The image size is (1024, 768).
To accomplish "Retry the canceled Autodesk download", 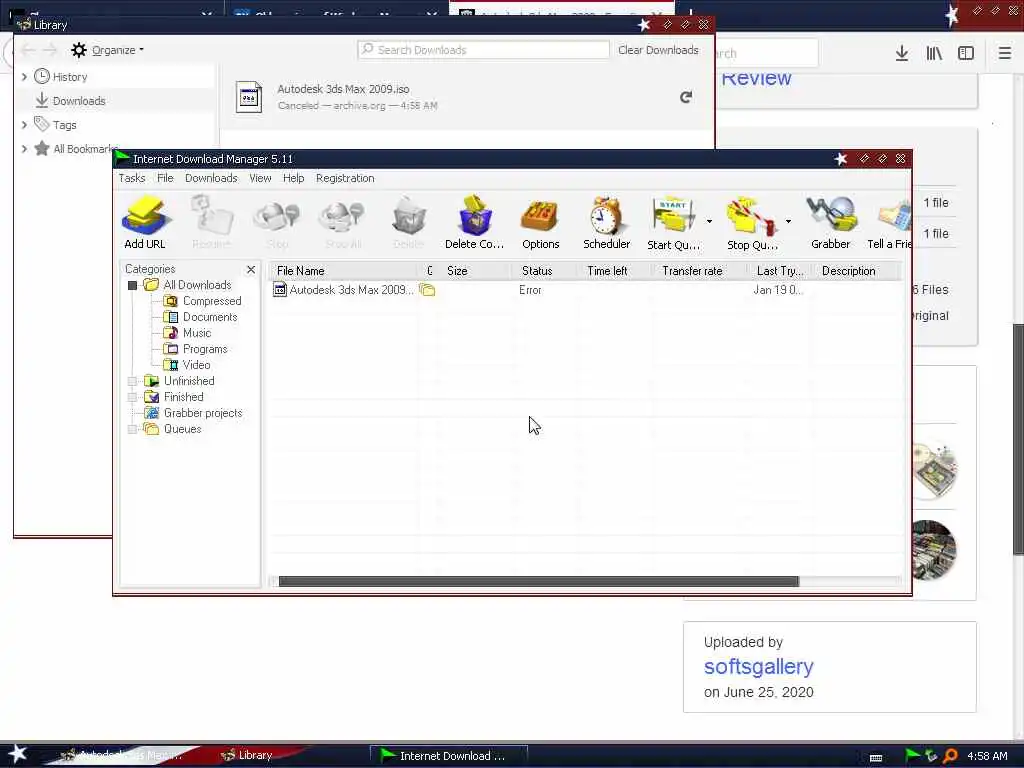I will (686, 97).
